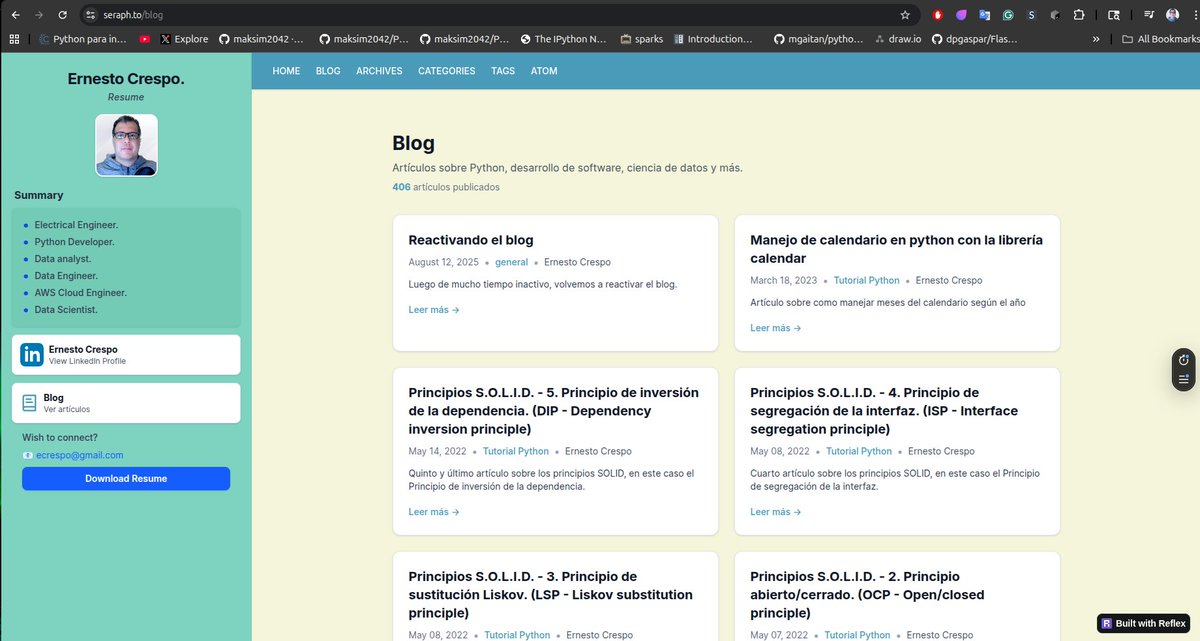The image size is (1200, 641).
Task: Open TAGS in the navigation bar
Action: pos(503,71)
